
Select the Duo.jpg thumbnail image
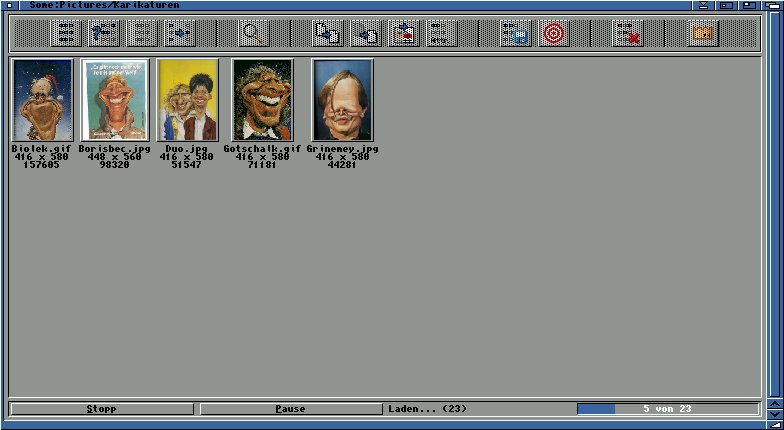pyautogui.click(x=188, y=100)
